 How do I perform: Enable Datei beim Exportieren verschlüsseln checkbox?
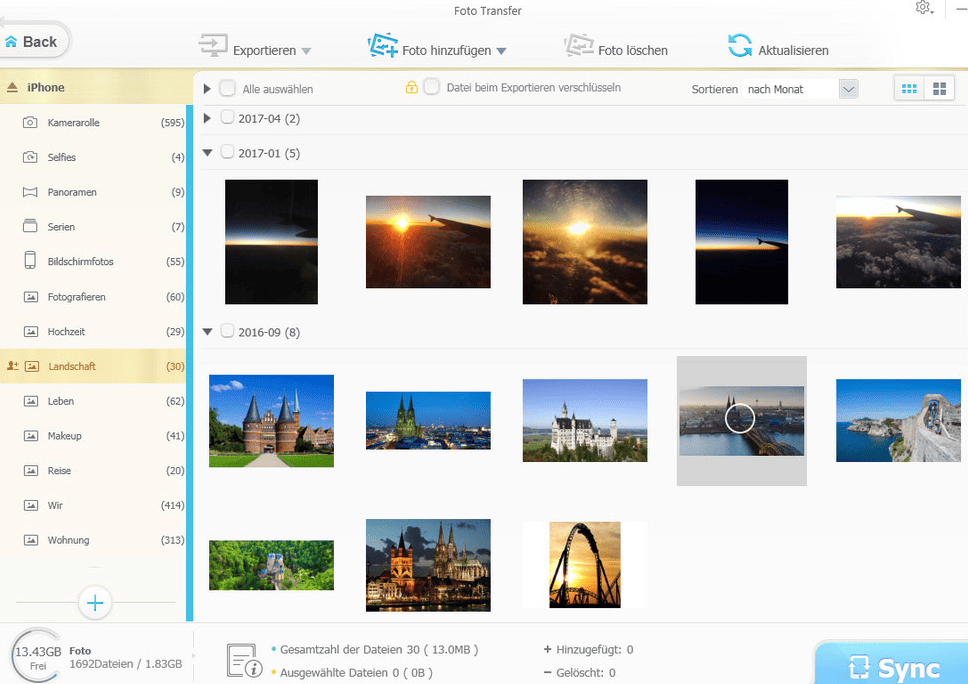431,87
